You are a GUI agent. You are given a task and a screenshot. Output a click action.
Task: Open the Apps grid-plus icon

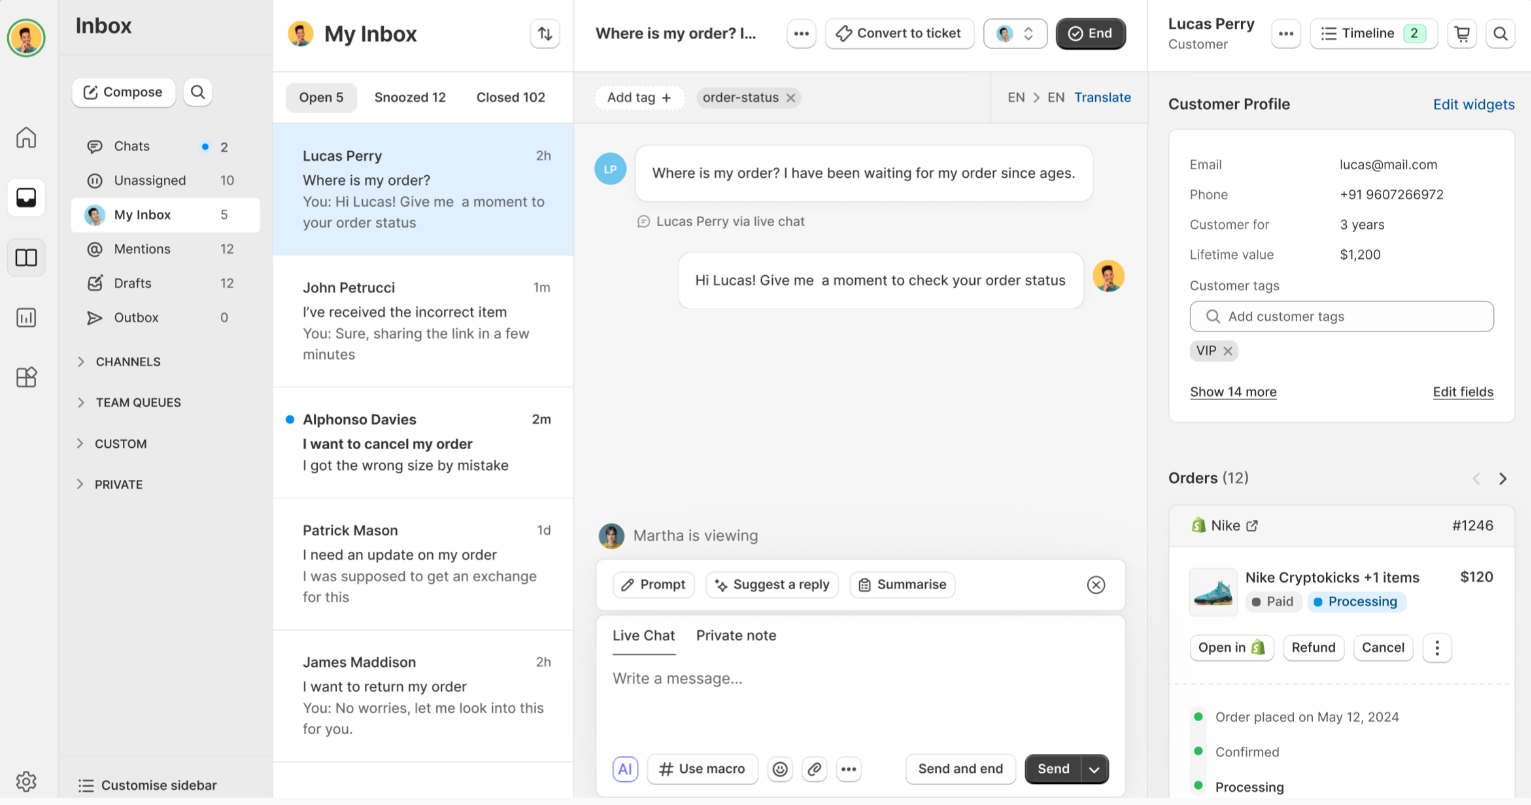[x=26, y=377]
